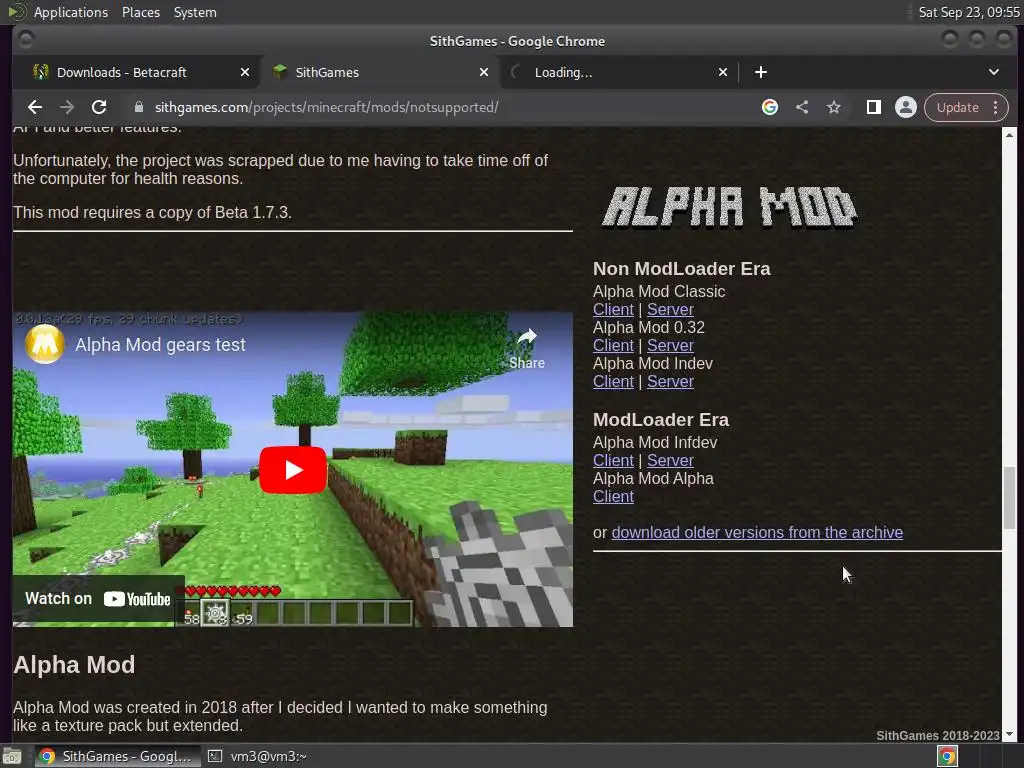Switch to SithGames Chrome in taskbar
Image resolution: width=1024 pixels, height=768 pixels.
coord(116,756)
